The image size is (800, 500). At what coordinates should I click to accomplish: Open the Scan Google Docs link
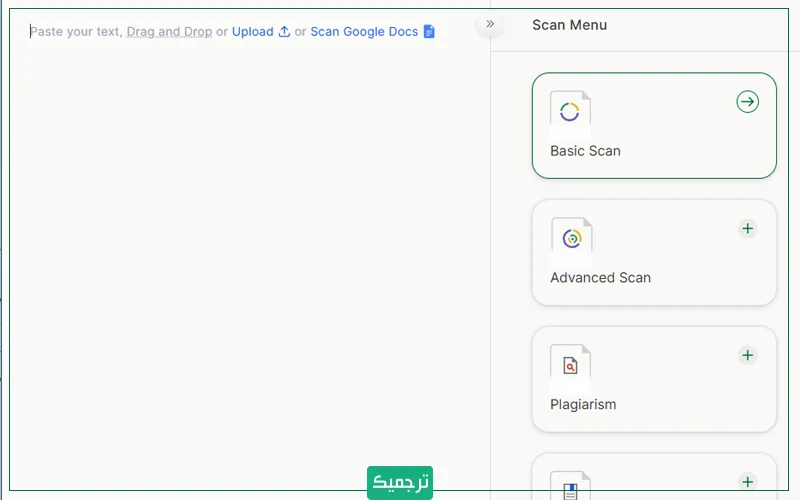coord(364,32)
